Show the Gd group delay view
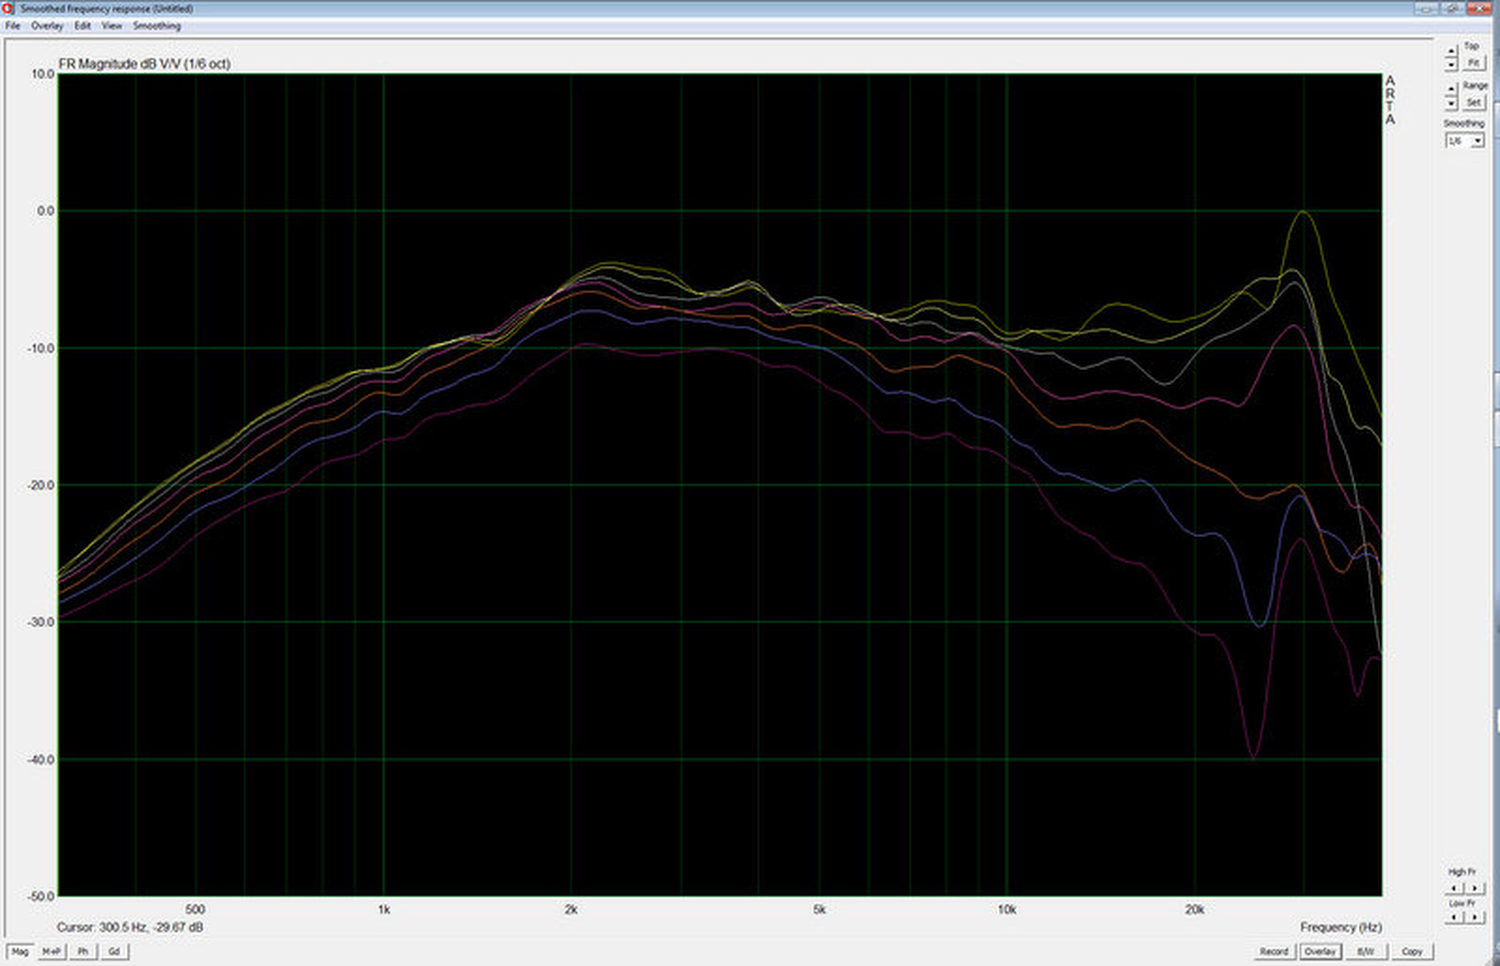Image resolution: width=1500 pixels, height=966 pixels. coord(114,951)
